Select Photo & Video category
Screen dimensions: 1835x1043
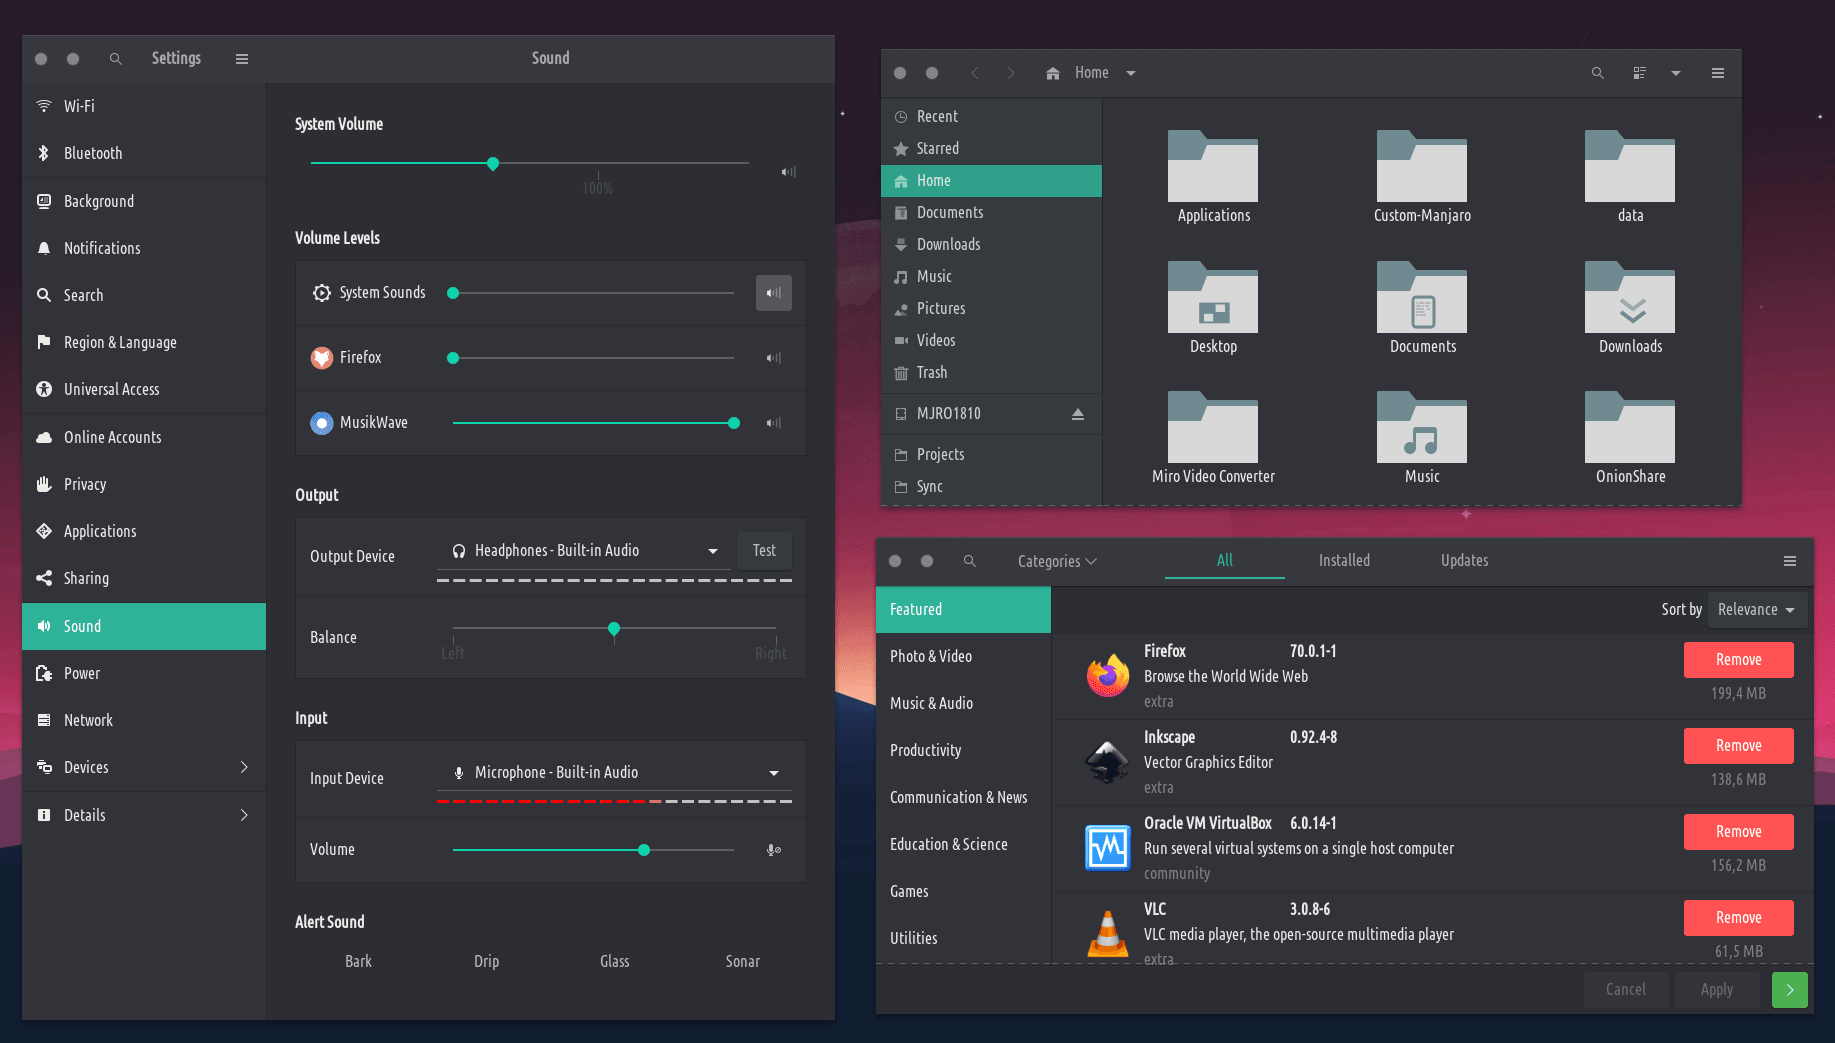(931, 657)
